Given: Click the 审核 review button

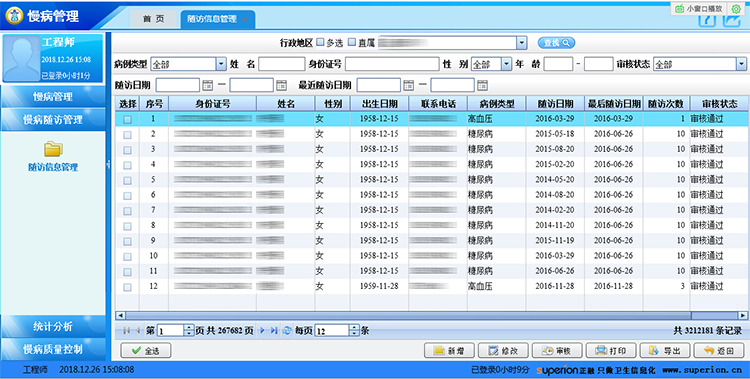Looking at the screenshot, I should pyautogui.click(x=557, y=351).
